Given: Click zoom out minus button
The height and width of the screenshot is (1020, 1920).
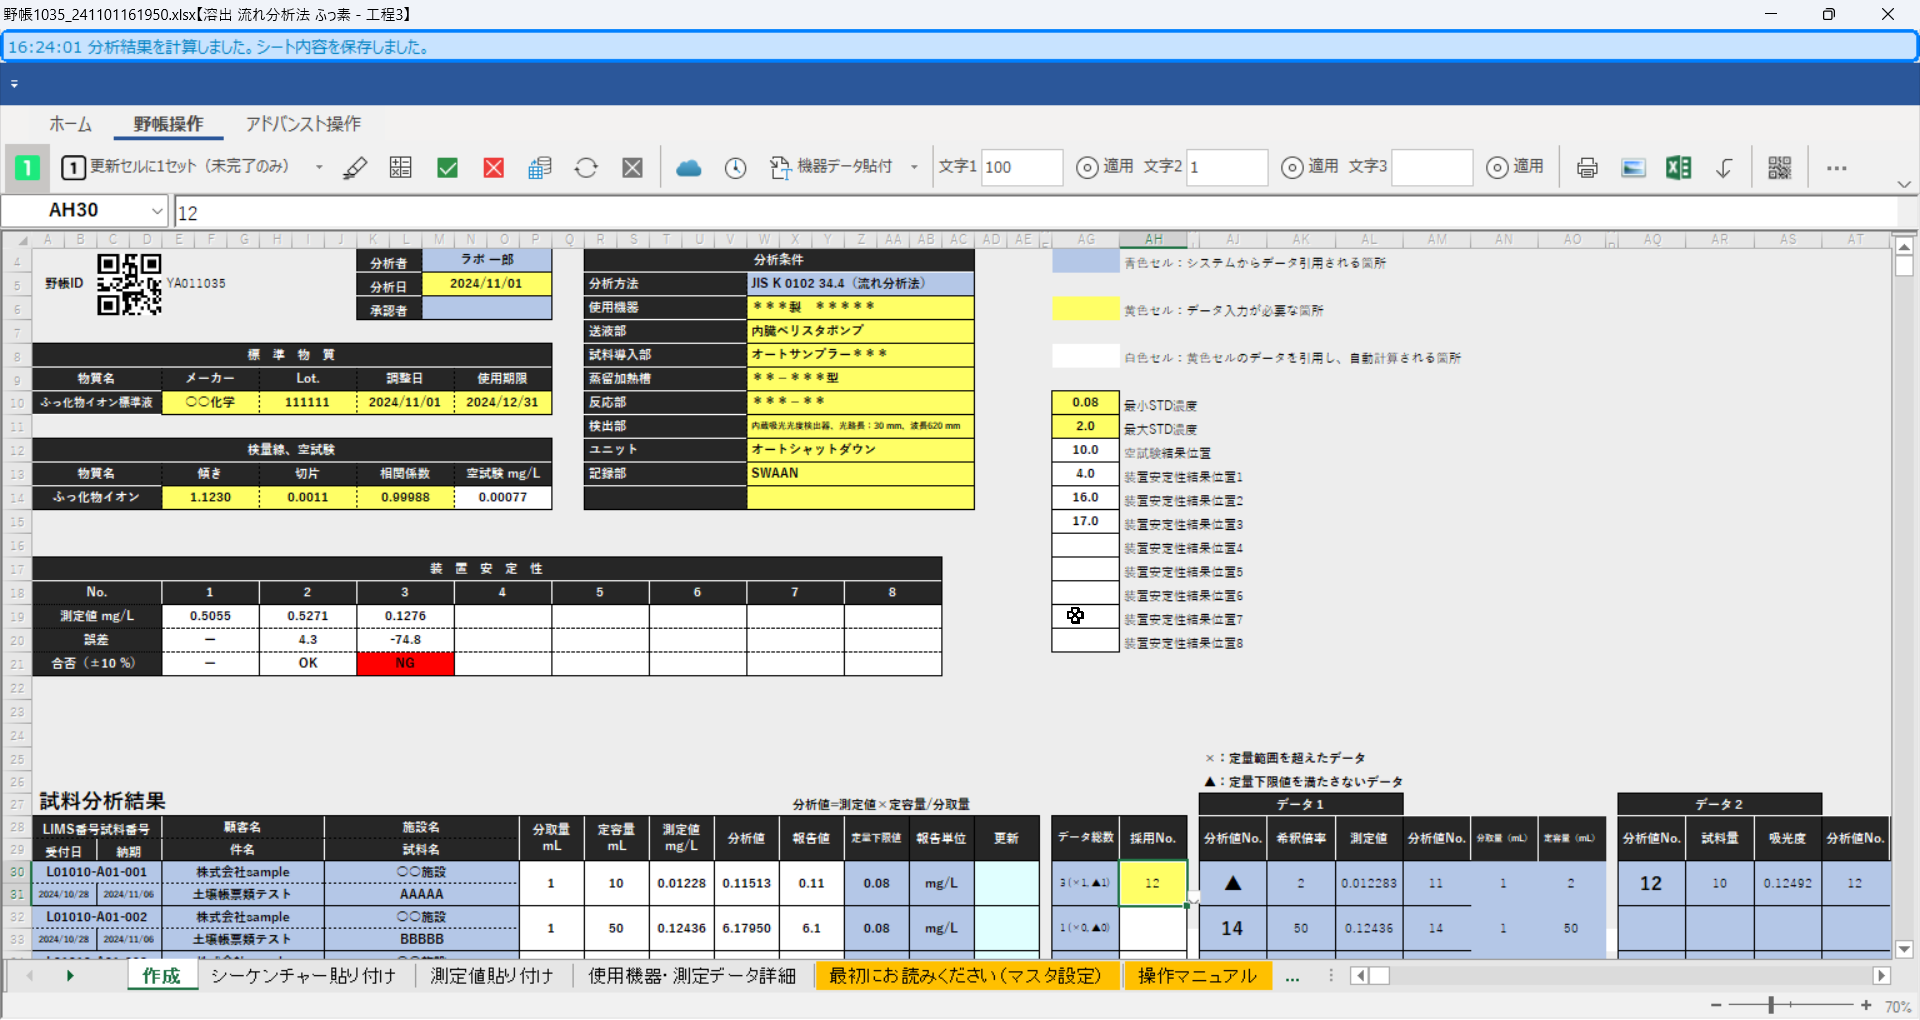Looking at the screenshot, I should 1716,1005.
